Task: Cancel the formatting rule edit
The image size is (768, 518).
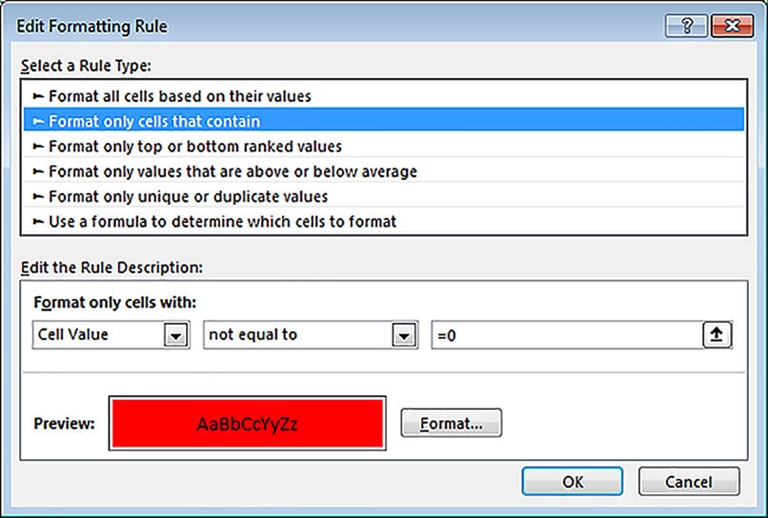Action: pos(688,481)
